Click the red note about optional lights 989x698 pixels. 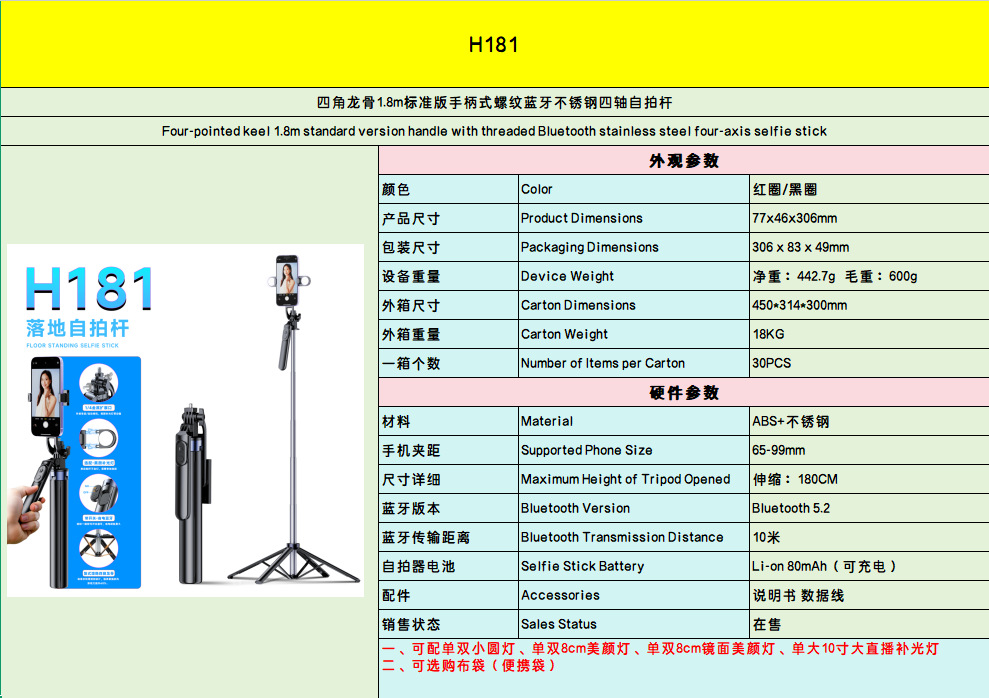pos(660,649)
